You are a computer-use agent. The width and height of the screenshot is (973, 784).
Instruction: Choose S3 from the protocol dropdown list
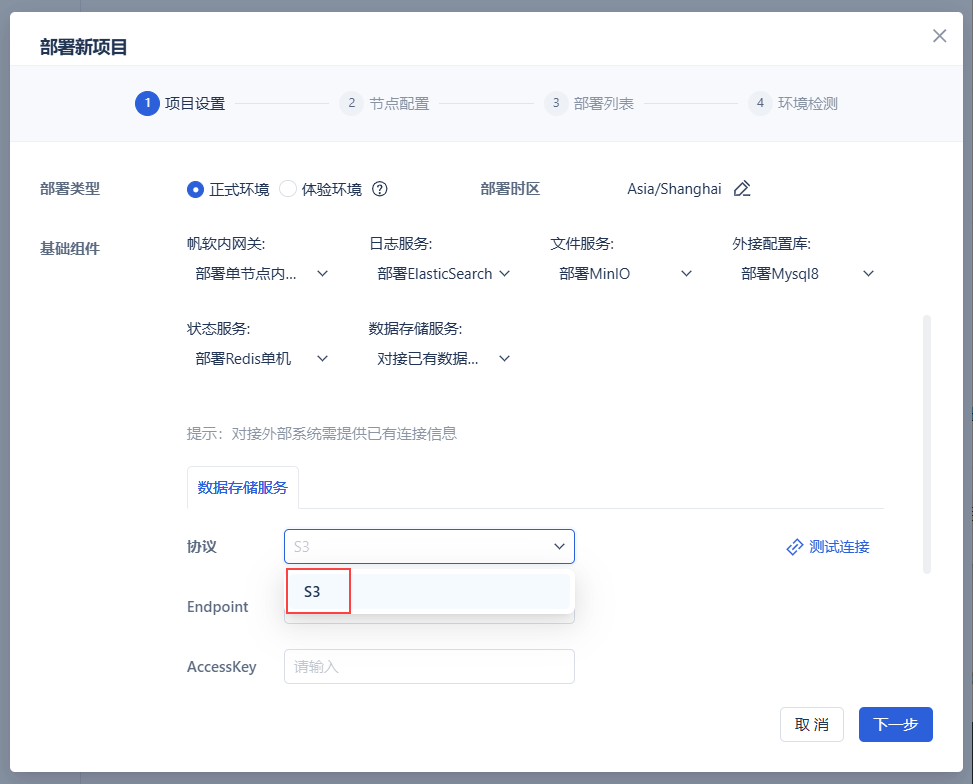[317, 591]
